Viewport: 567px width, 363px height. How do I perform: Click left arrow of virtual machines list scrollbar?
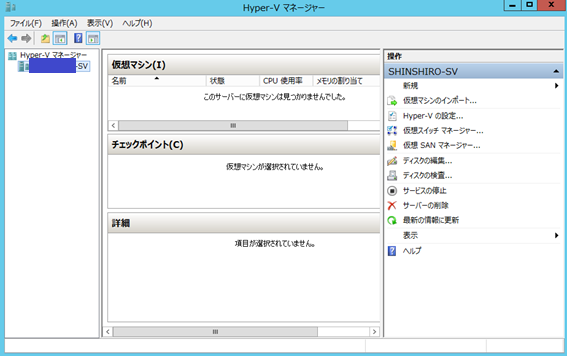pos(113,125)
